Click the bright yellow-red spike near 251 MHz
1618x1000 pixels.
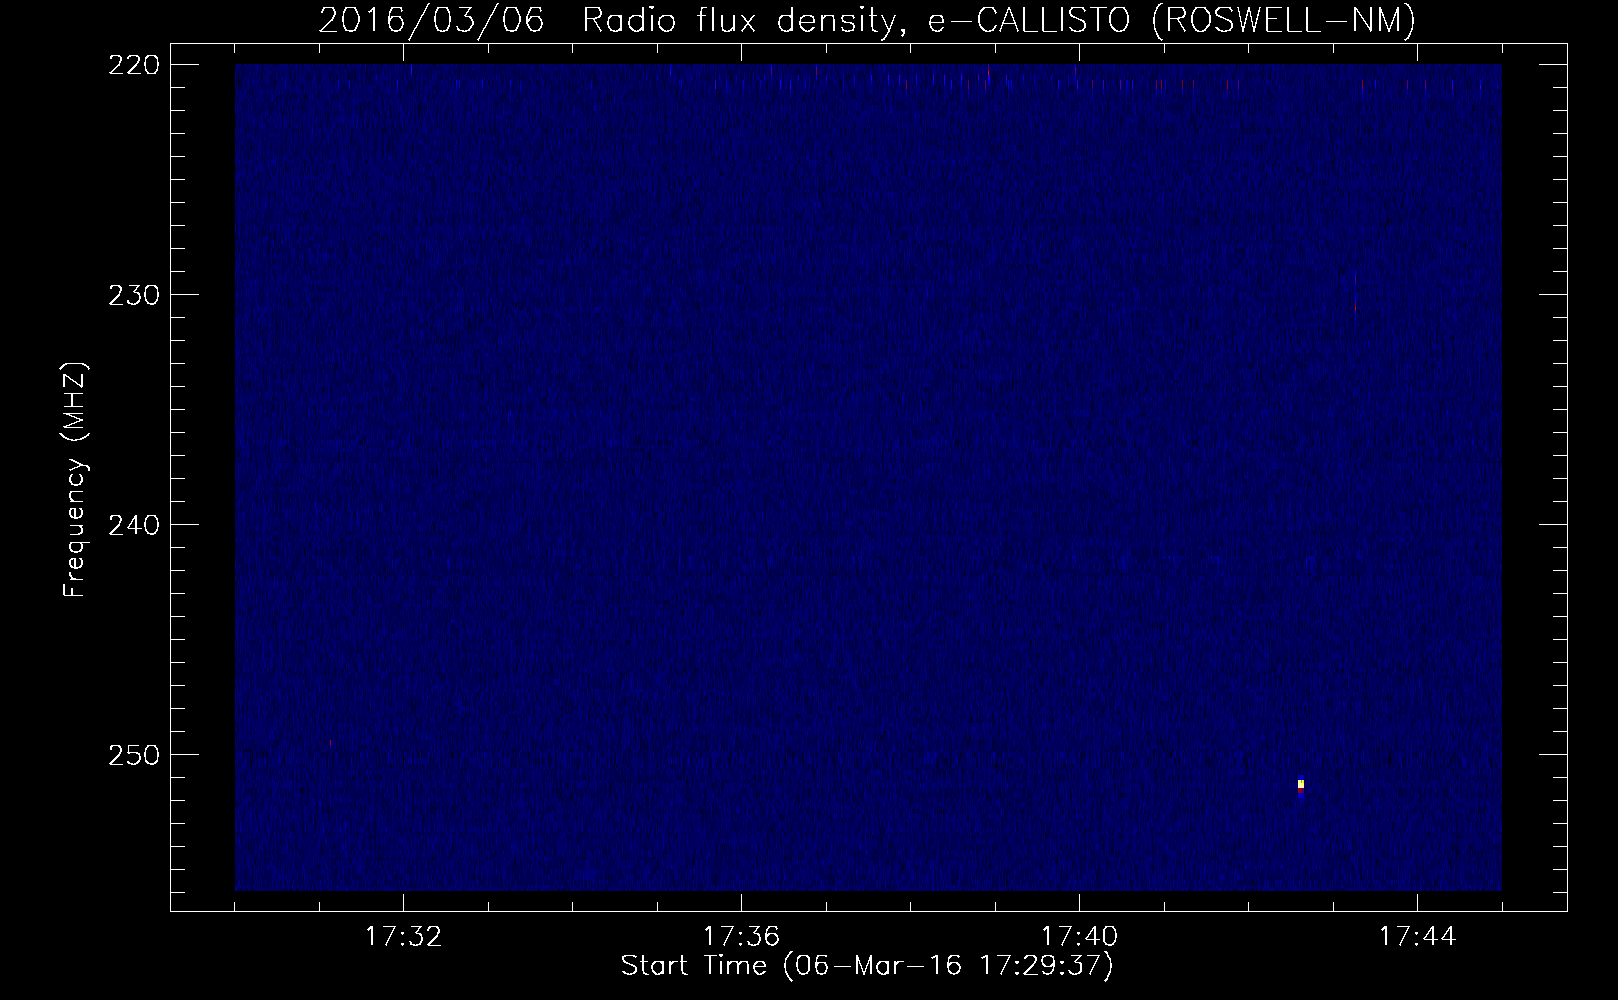coord(1301,786)
